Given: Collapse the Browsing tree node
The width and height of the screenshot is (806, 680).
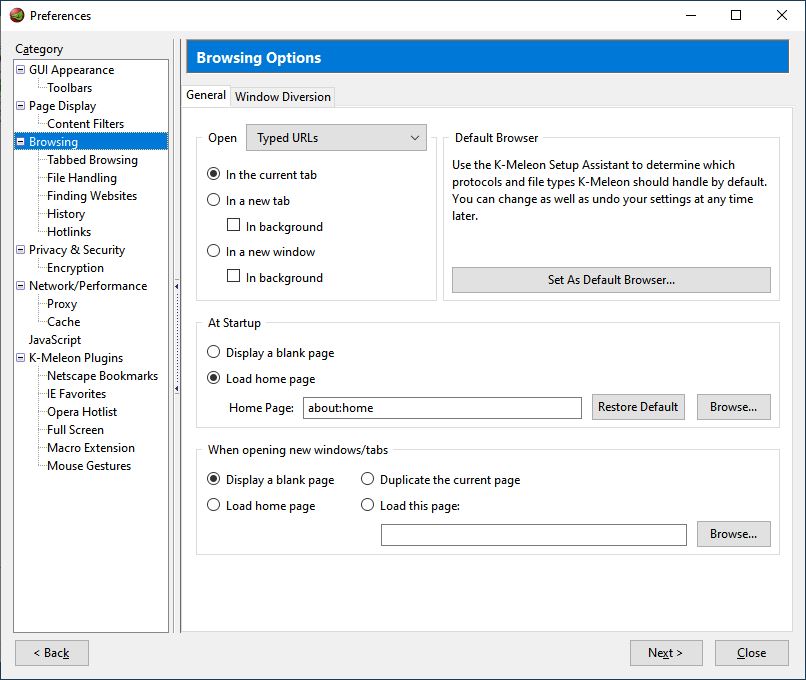Looking at the screenshot, I should click(x=21, y=141).
